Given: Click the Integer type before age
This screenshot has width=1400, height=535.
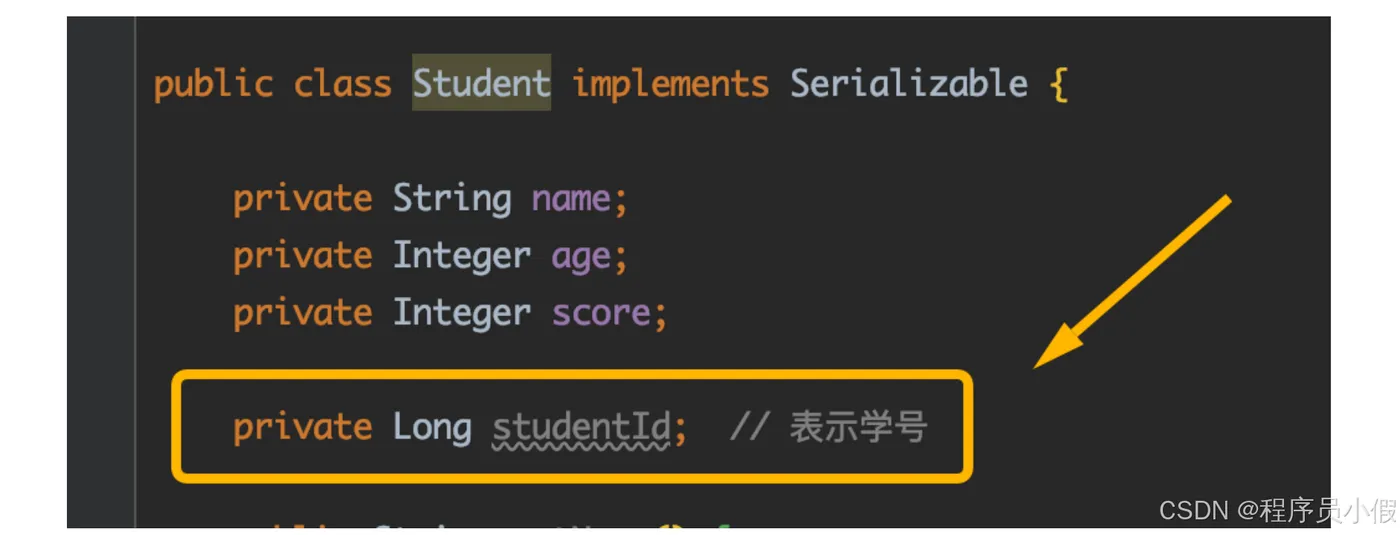Looking at the screenshot, I should tap(461, 256).
